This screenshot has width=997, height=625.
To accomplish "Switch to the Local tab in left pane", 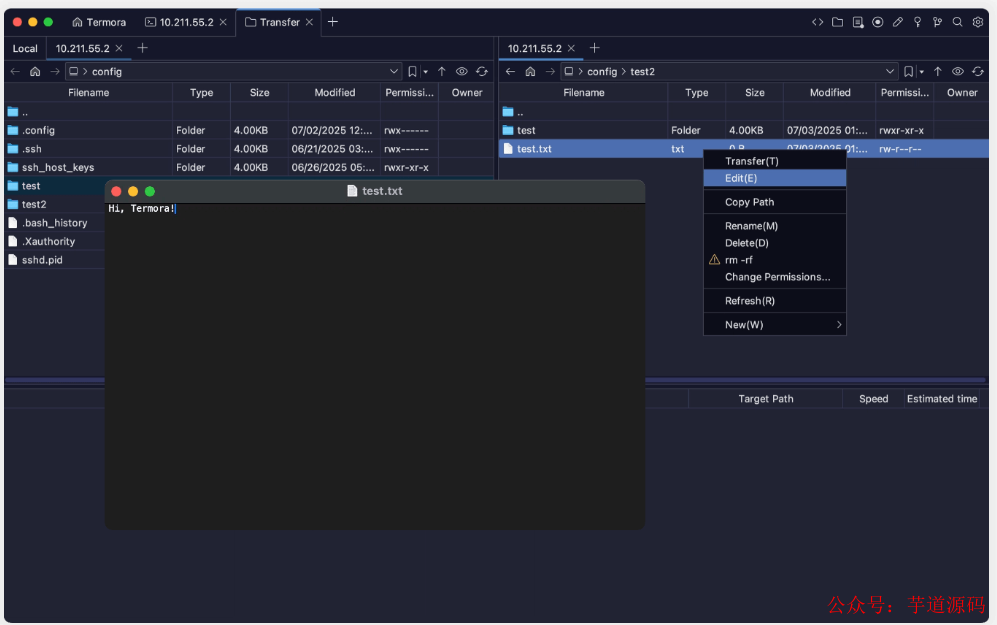I will click(x=25, y=48).
